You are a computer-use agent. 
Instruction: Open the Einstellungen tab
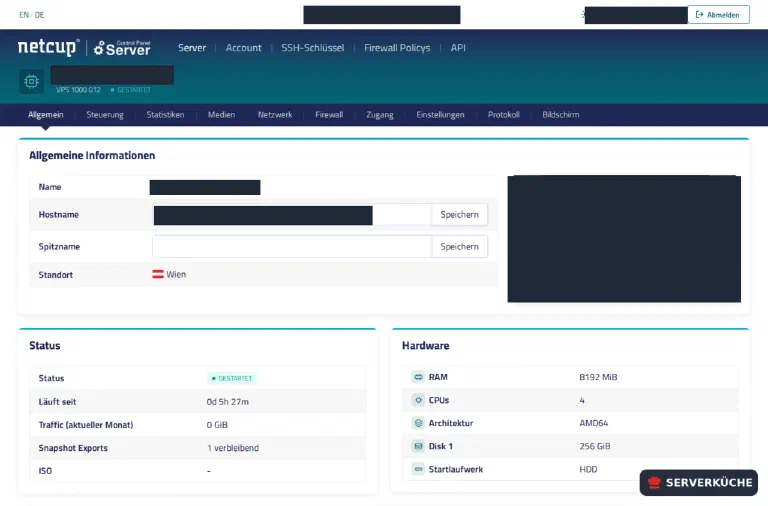tap(440, 115)
